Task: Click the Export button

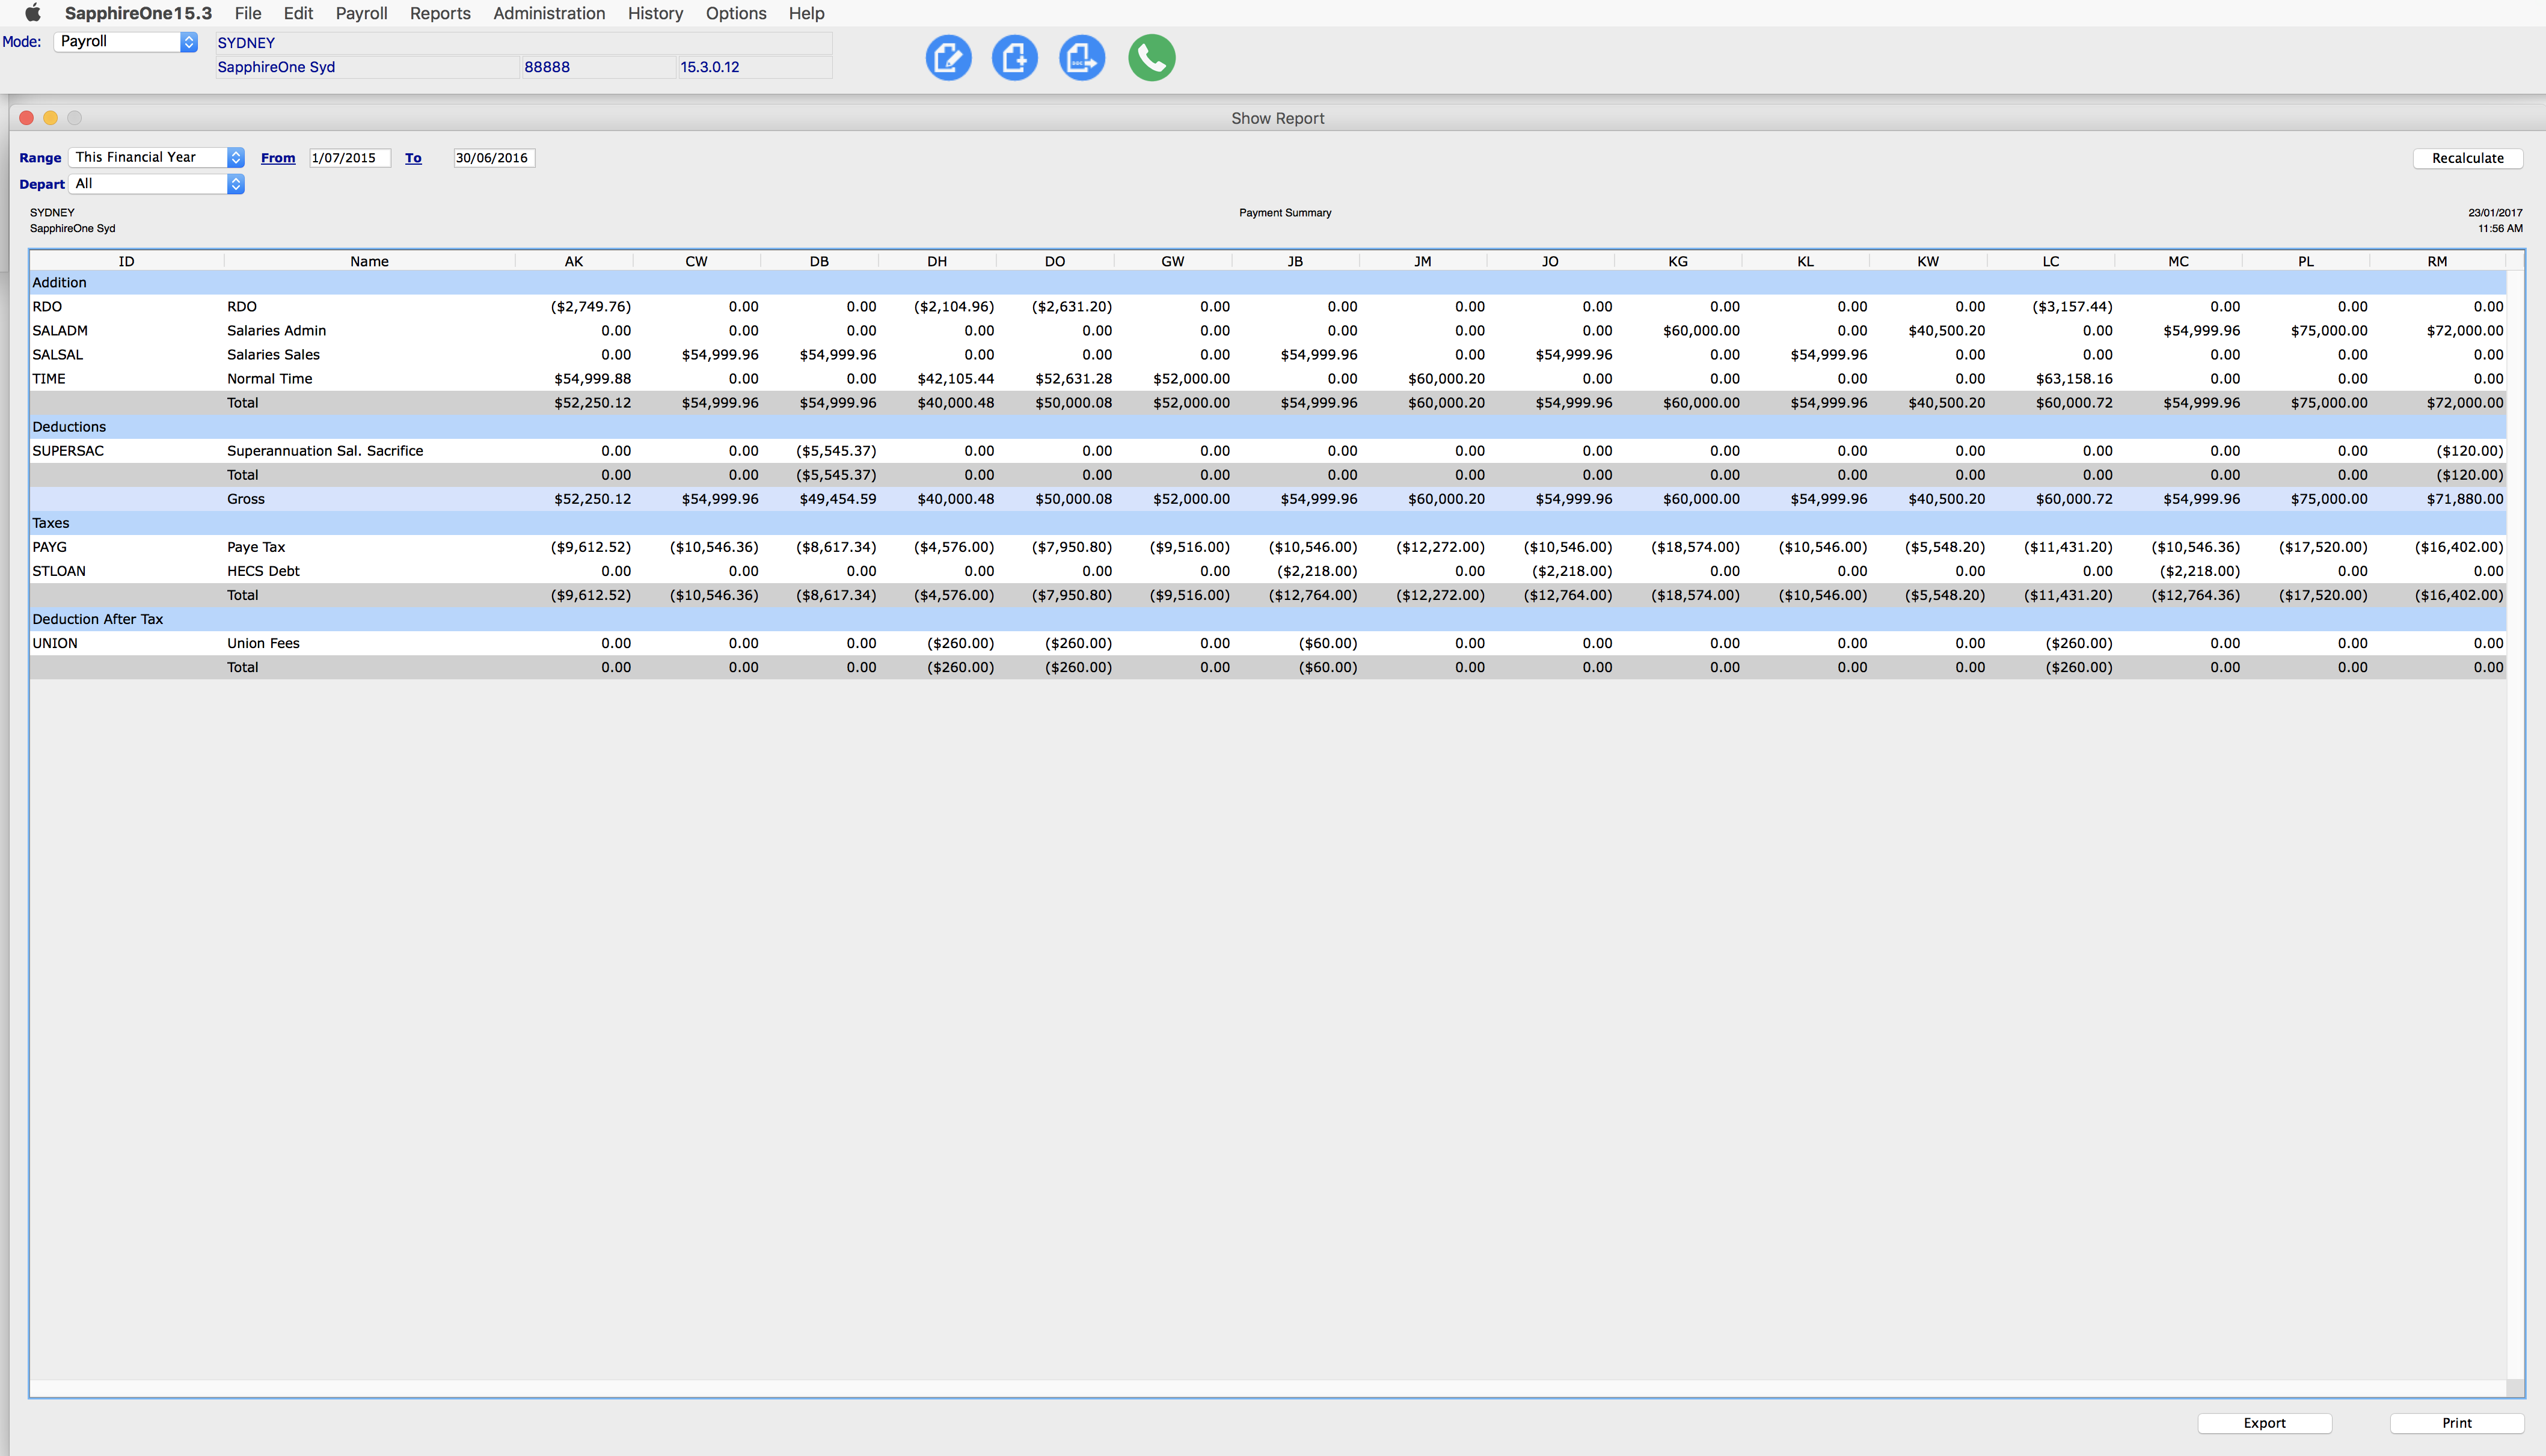Action: (2264, 1423)
